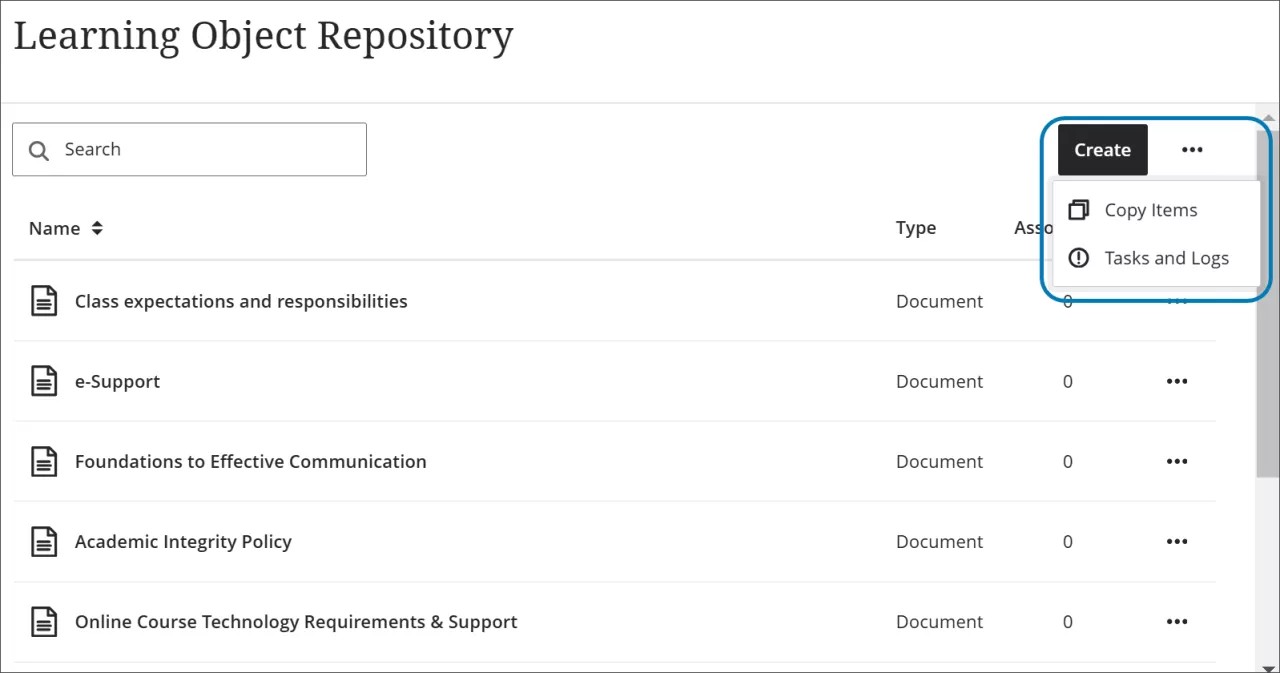Open the three-dot menu next to Create
Screen dimensions: 1280x673
tap(1192, 149)
